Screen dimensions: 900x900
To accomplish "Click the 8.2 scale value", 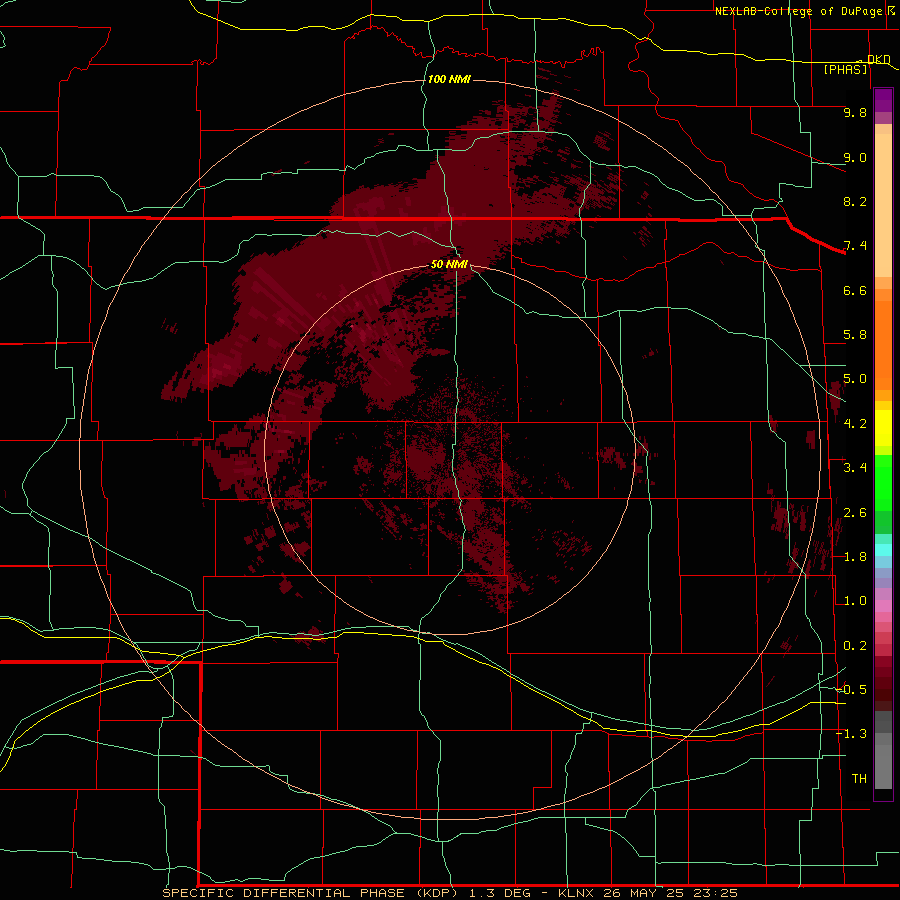I will pyautogui.click(x=855, y=201).
